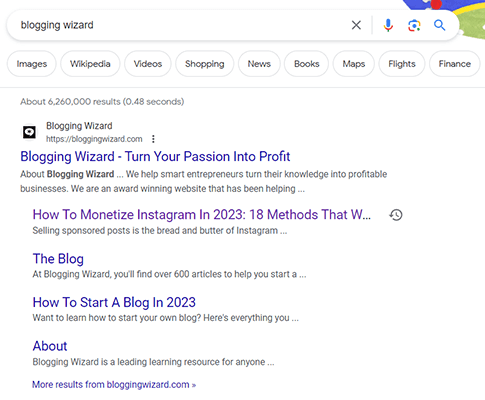Click the About 6,260,000 results count text

tap(102, 101)
